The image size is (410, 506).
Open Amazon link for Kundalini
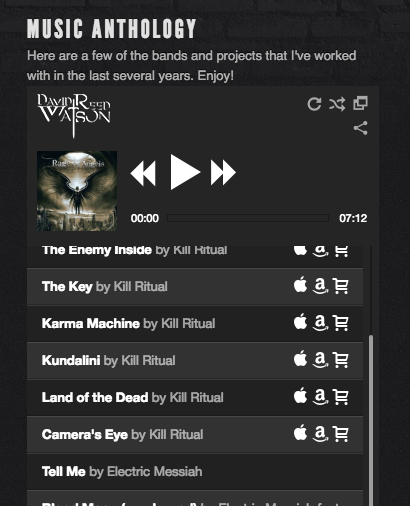[320, 360]
